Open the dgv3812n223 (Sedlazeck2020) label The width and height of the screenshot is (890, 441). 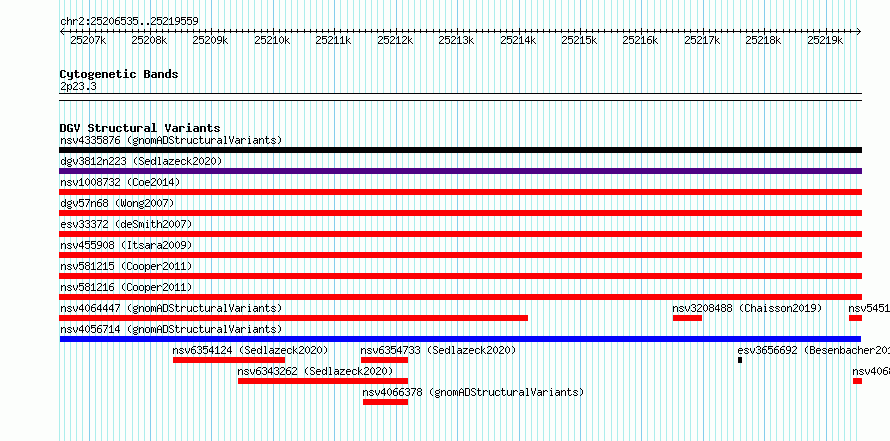click(x=141, y=161)
